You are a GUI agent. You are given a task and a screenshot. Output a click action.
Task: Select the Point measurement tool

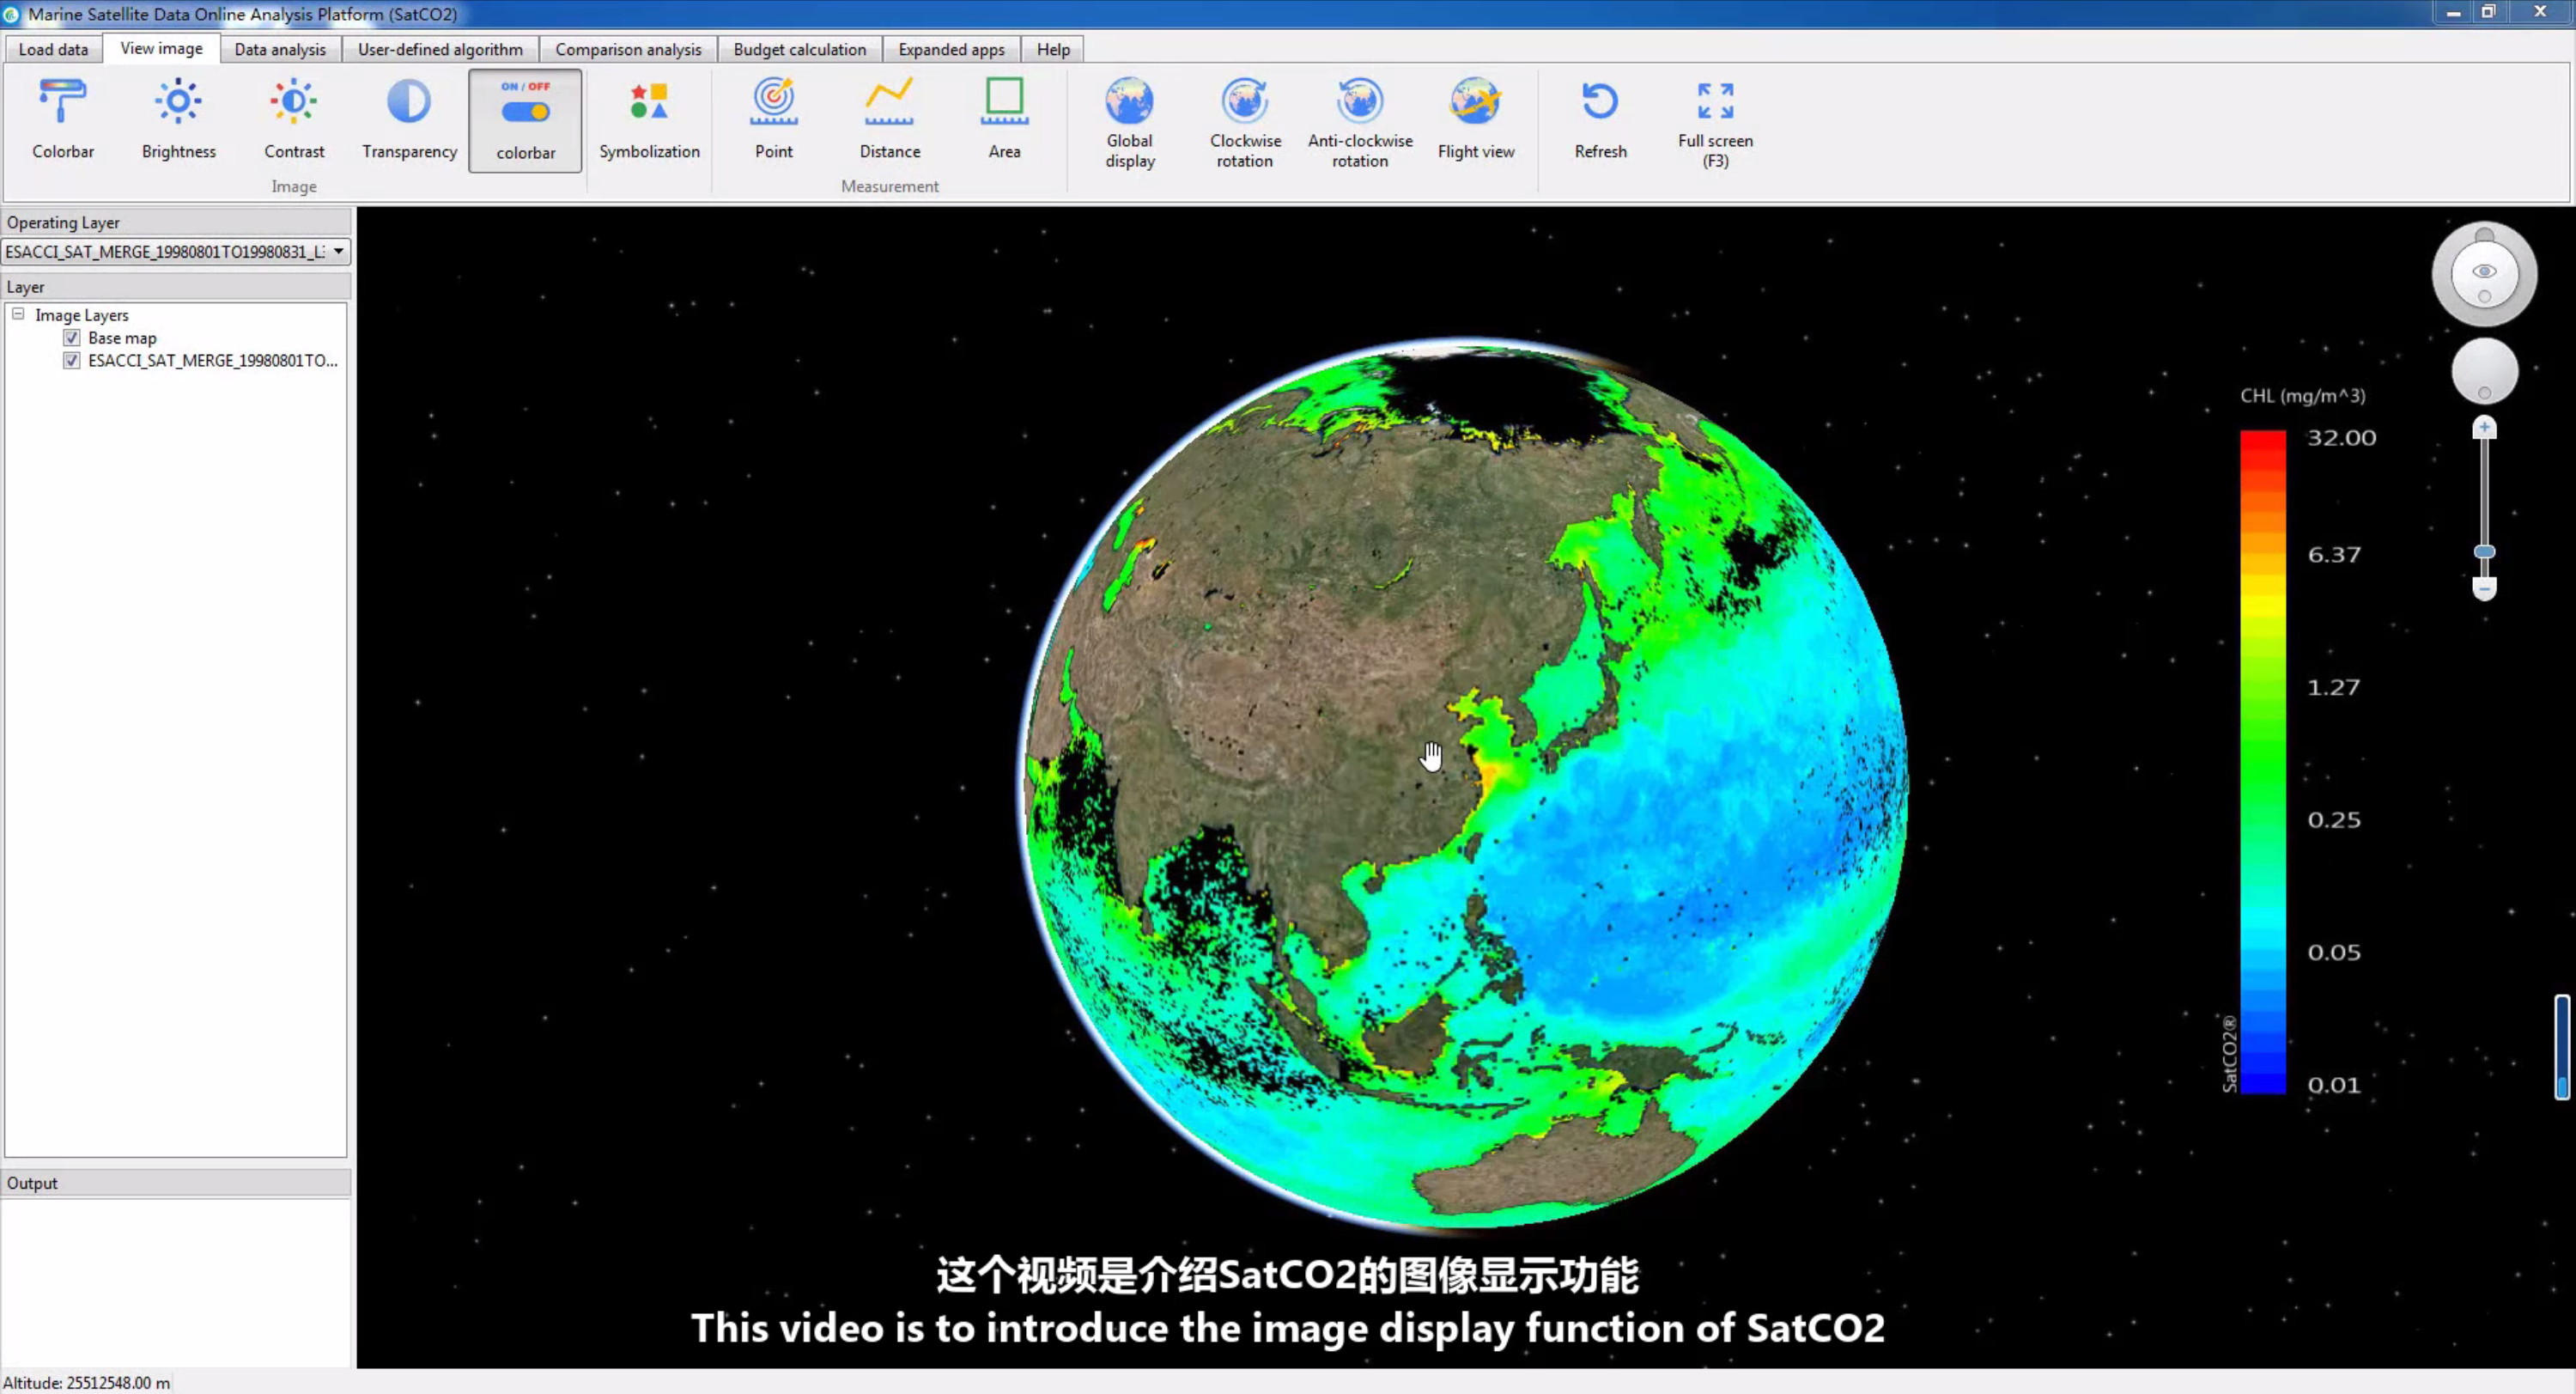[774, 119]
